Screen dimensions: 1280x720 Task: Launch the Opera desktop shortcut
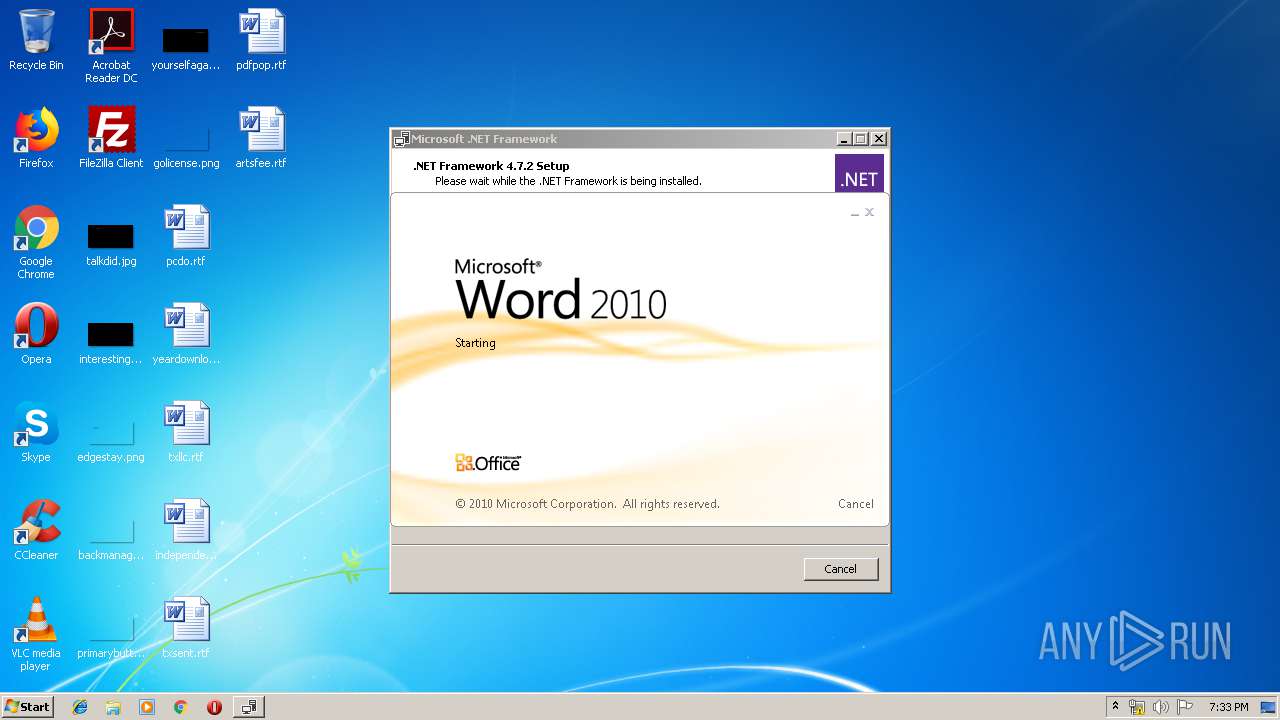(x=36, y=334)
